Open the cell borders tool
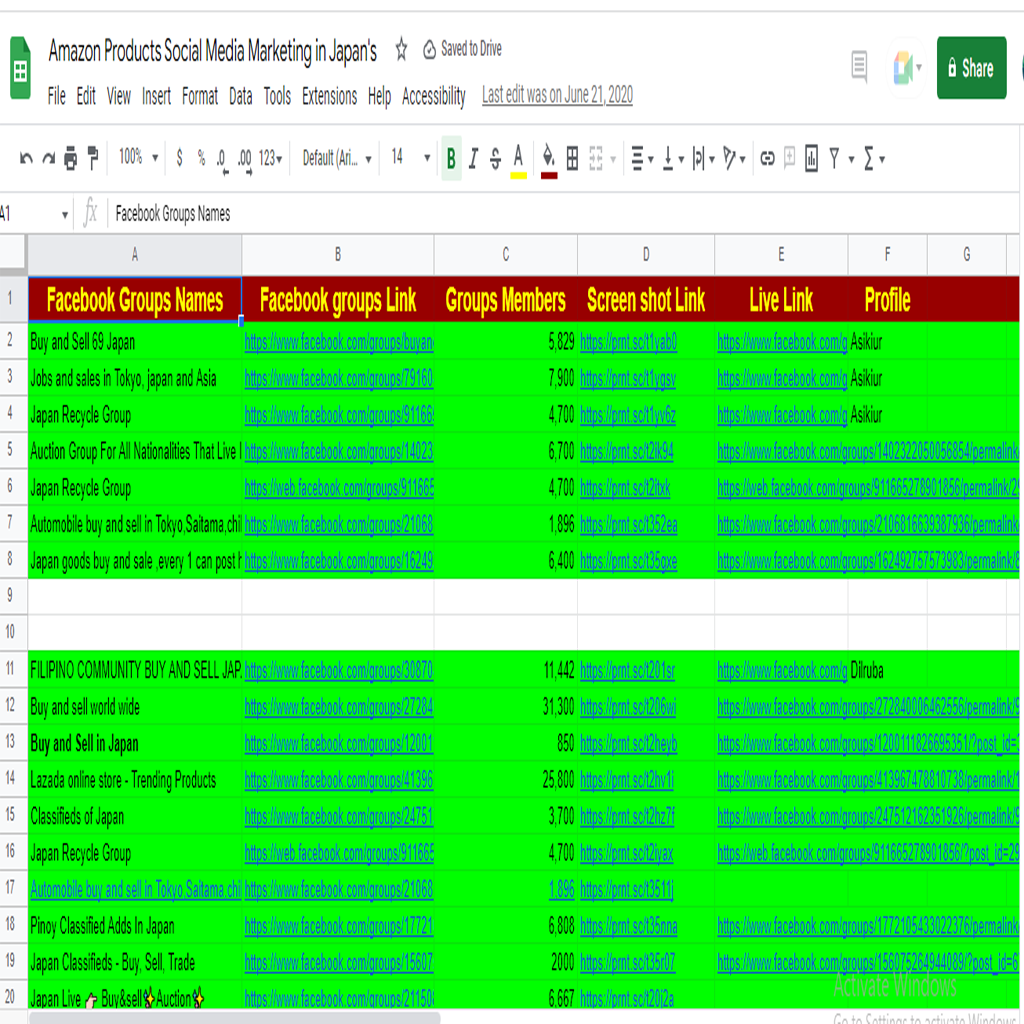The height and width of the screenshot is (1024, 1024). 572,158
